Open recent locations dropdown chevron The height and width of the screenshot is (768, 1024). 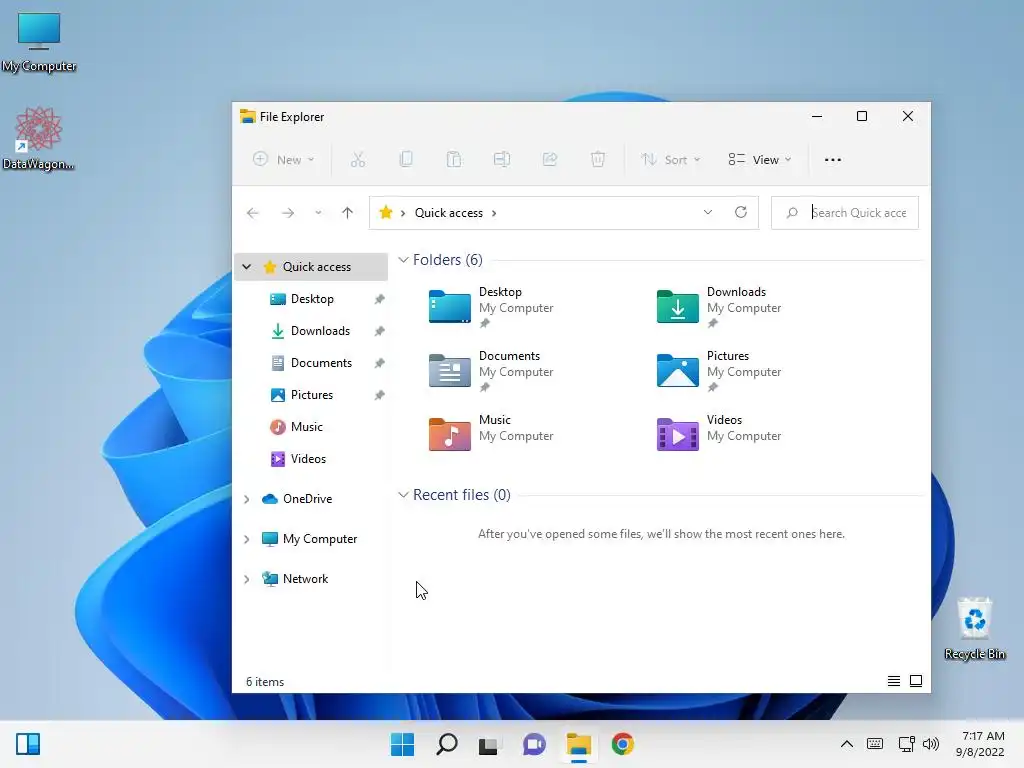coord(318,213)
